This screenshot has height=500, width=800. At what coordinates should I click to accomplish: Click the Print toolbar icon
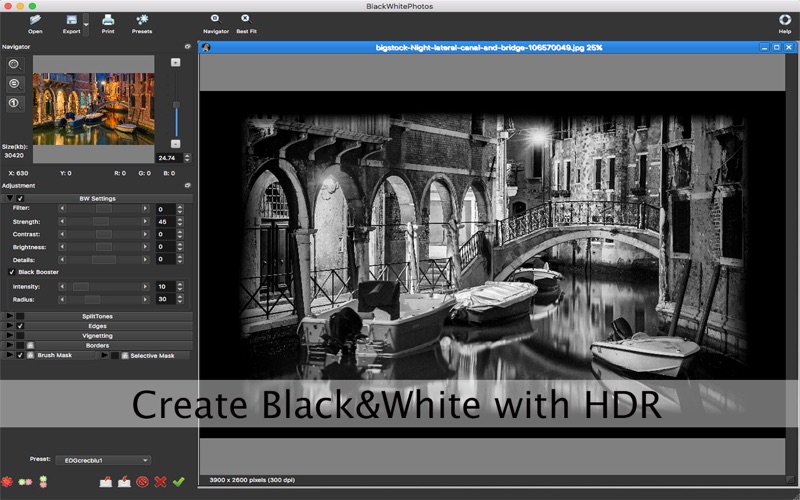[108, 23]
